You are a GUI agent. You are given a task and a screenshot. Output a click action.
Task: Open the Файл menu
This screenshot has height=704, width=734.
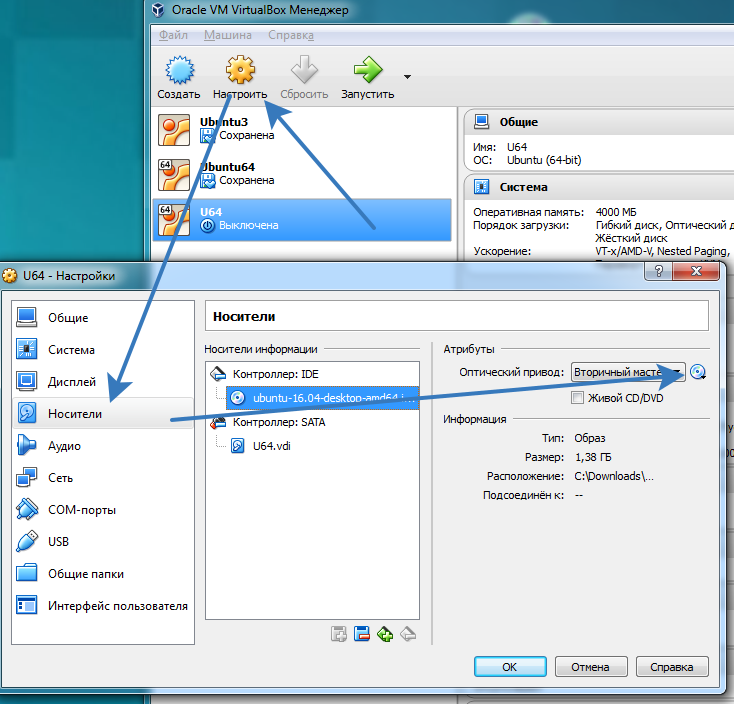click(x=172, y=35)
